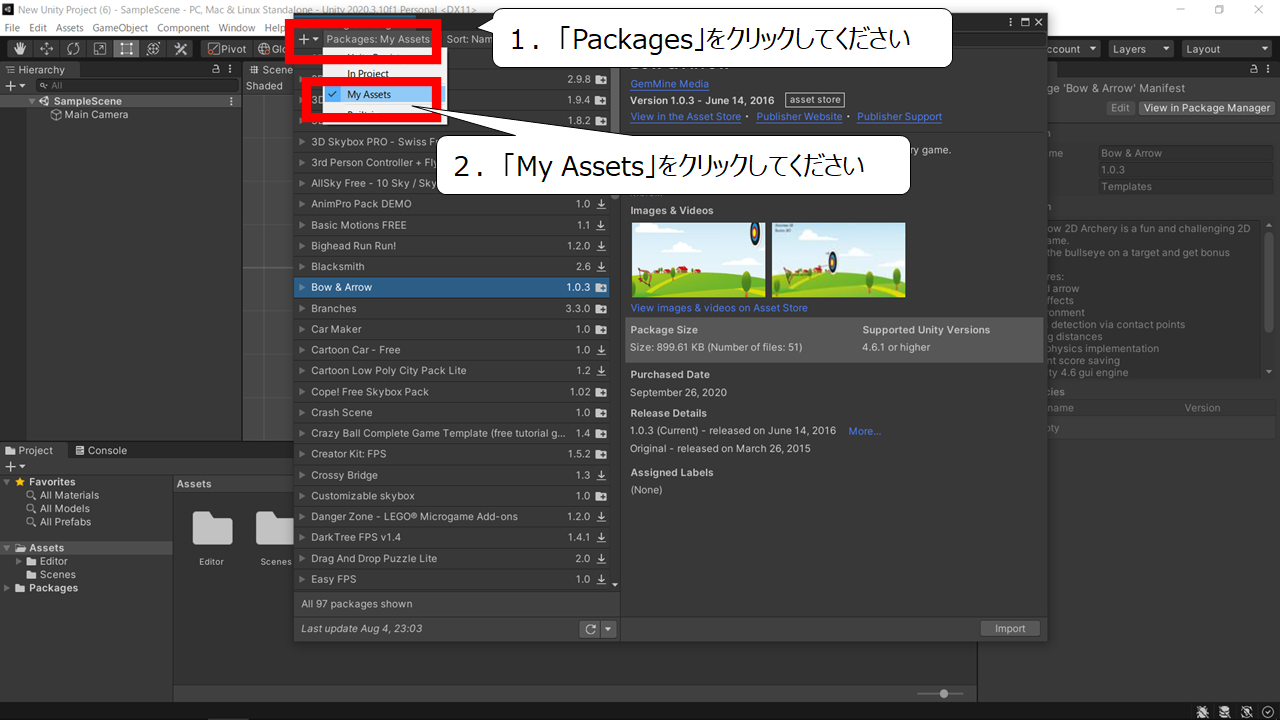1280x720 pixels.
Task: Open the File menu
Action: (x=12, y=28)
